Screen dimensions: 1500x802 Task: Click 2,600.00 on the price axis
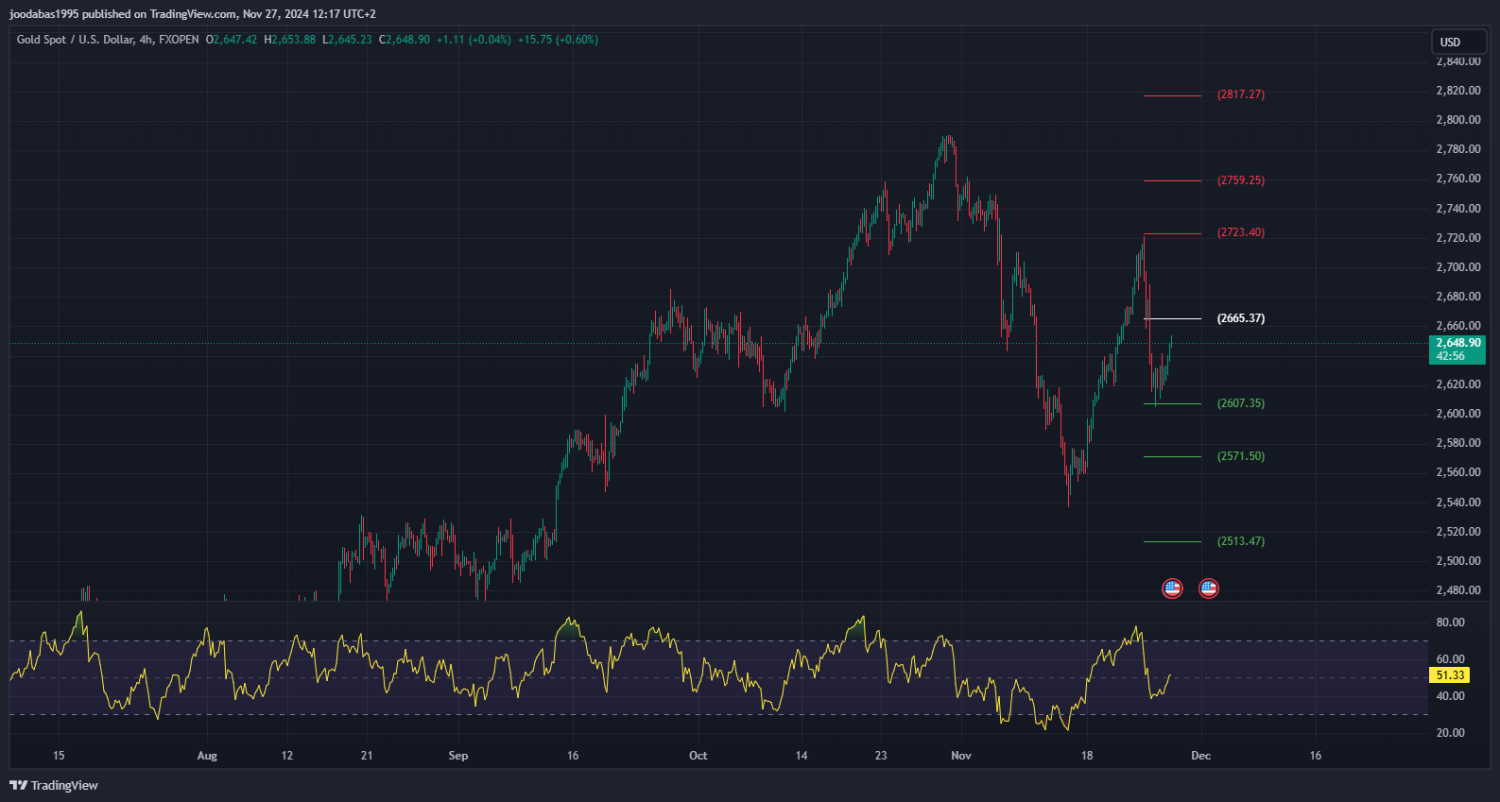click(x=1457, y=413)
